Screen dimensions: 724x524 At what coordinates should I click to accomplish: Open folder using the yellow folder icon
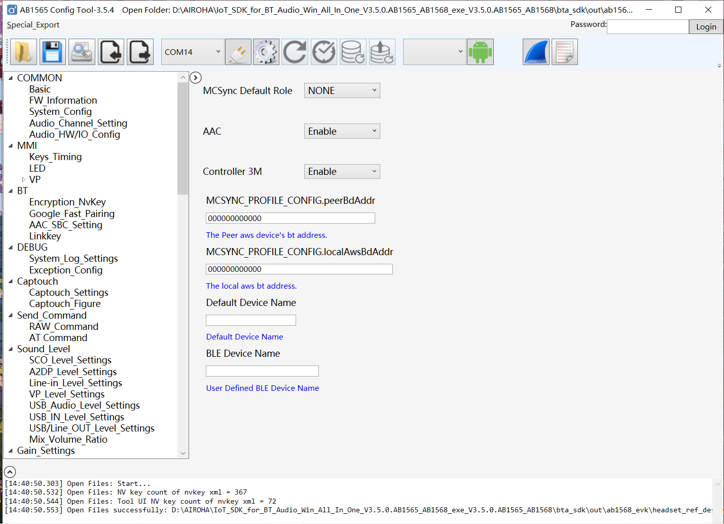point(23,52)
